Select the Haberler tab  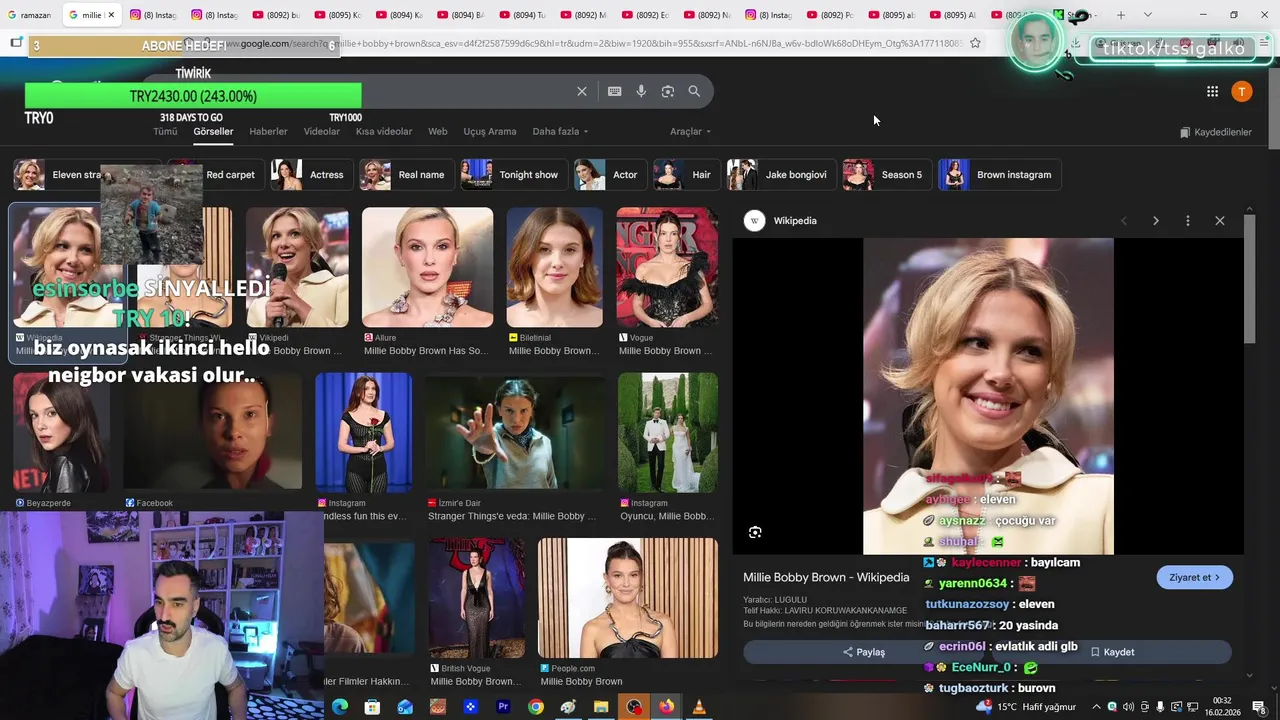(x=268, y=131)
